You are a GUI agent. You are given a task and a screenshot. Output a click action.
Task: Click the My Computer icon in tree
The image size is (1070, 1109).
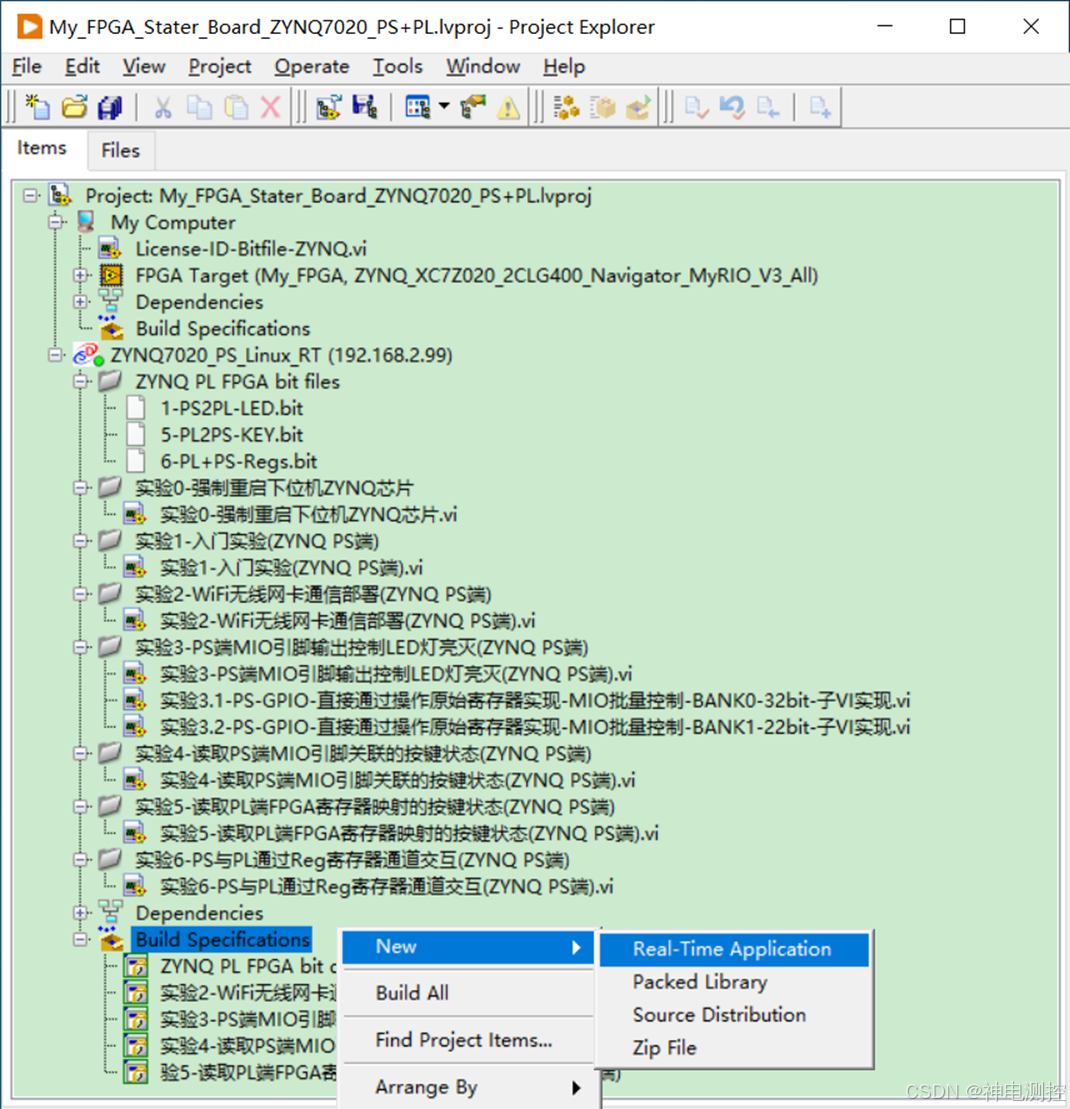tap(86, 222)
